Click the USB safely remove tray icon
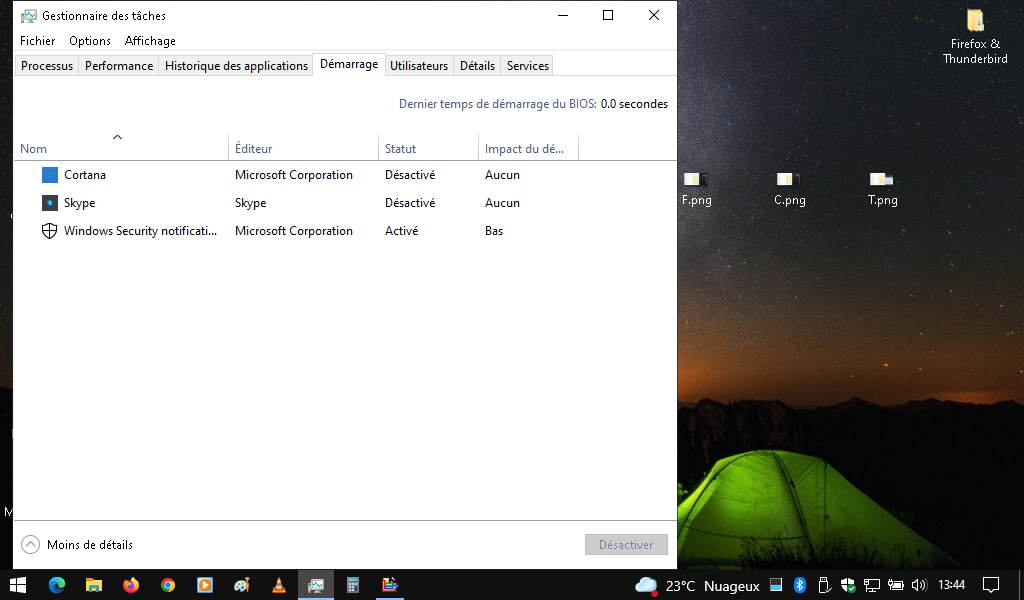Viewport: 1024px width, 600px height. pyautogui.click(x=824, y=585)
